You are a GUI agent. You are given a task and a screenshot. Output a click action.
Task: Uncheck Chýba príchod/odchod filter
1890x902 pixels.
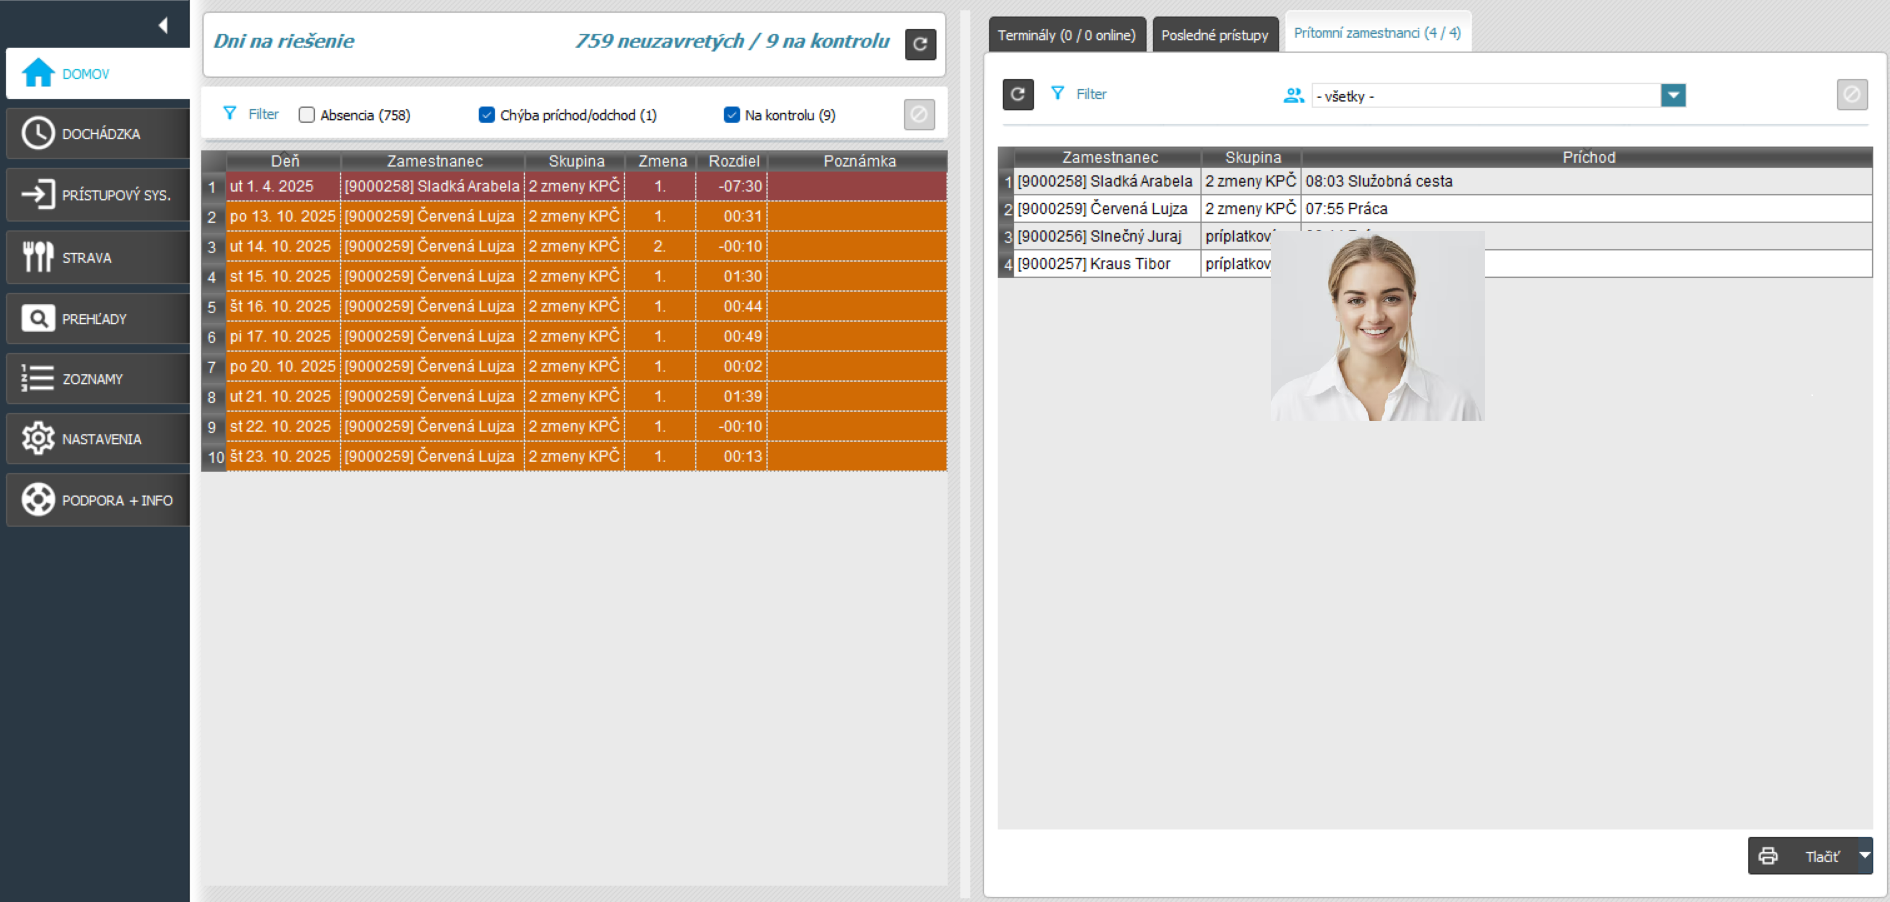point(487,115)
